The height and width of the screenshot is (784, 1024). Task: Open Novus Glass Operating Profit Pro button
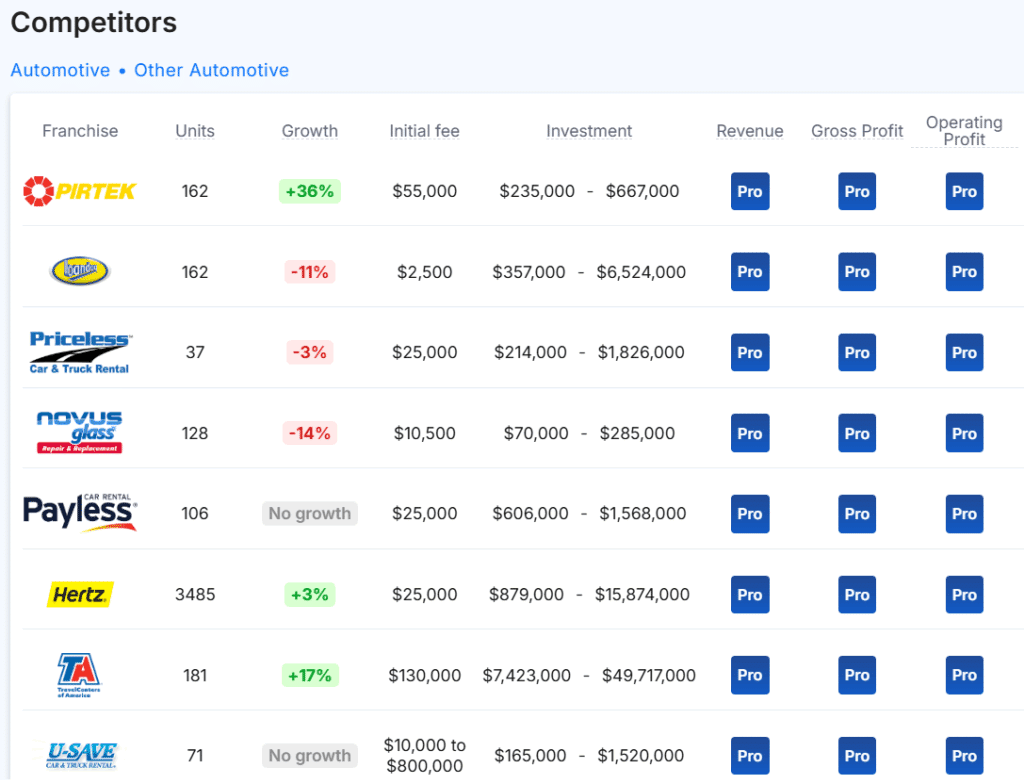tap(964, 433)
